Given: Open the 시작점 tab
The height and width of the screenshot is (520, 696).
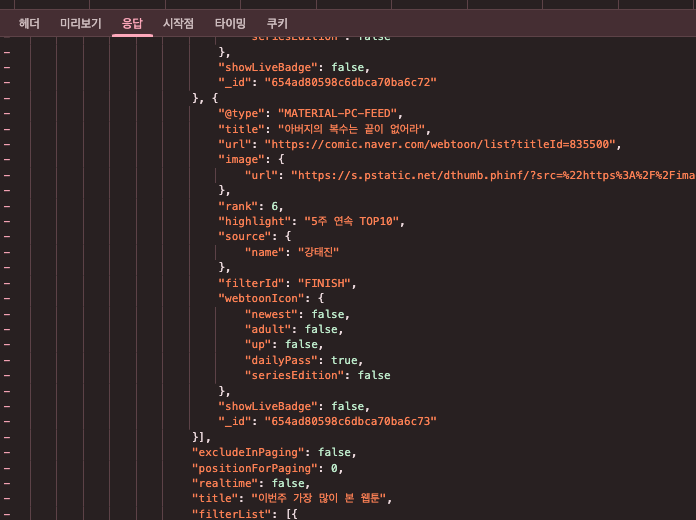Looking at the screenshot, I should pos(178,23).
